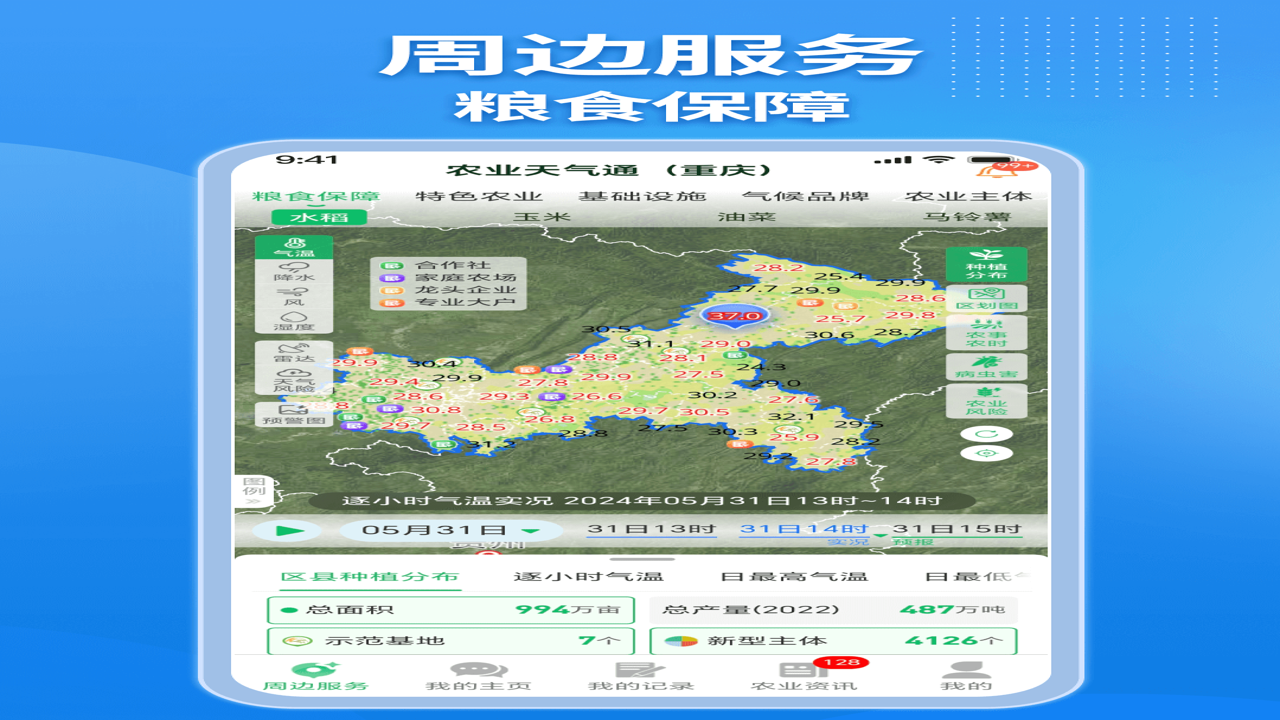
Task: Switch to the 特色农业 tab
Action: 479,197
